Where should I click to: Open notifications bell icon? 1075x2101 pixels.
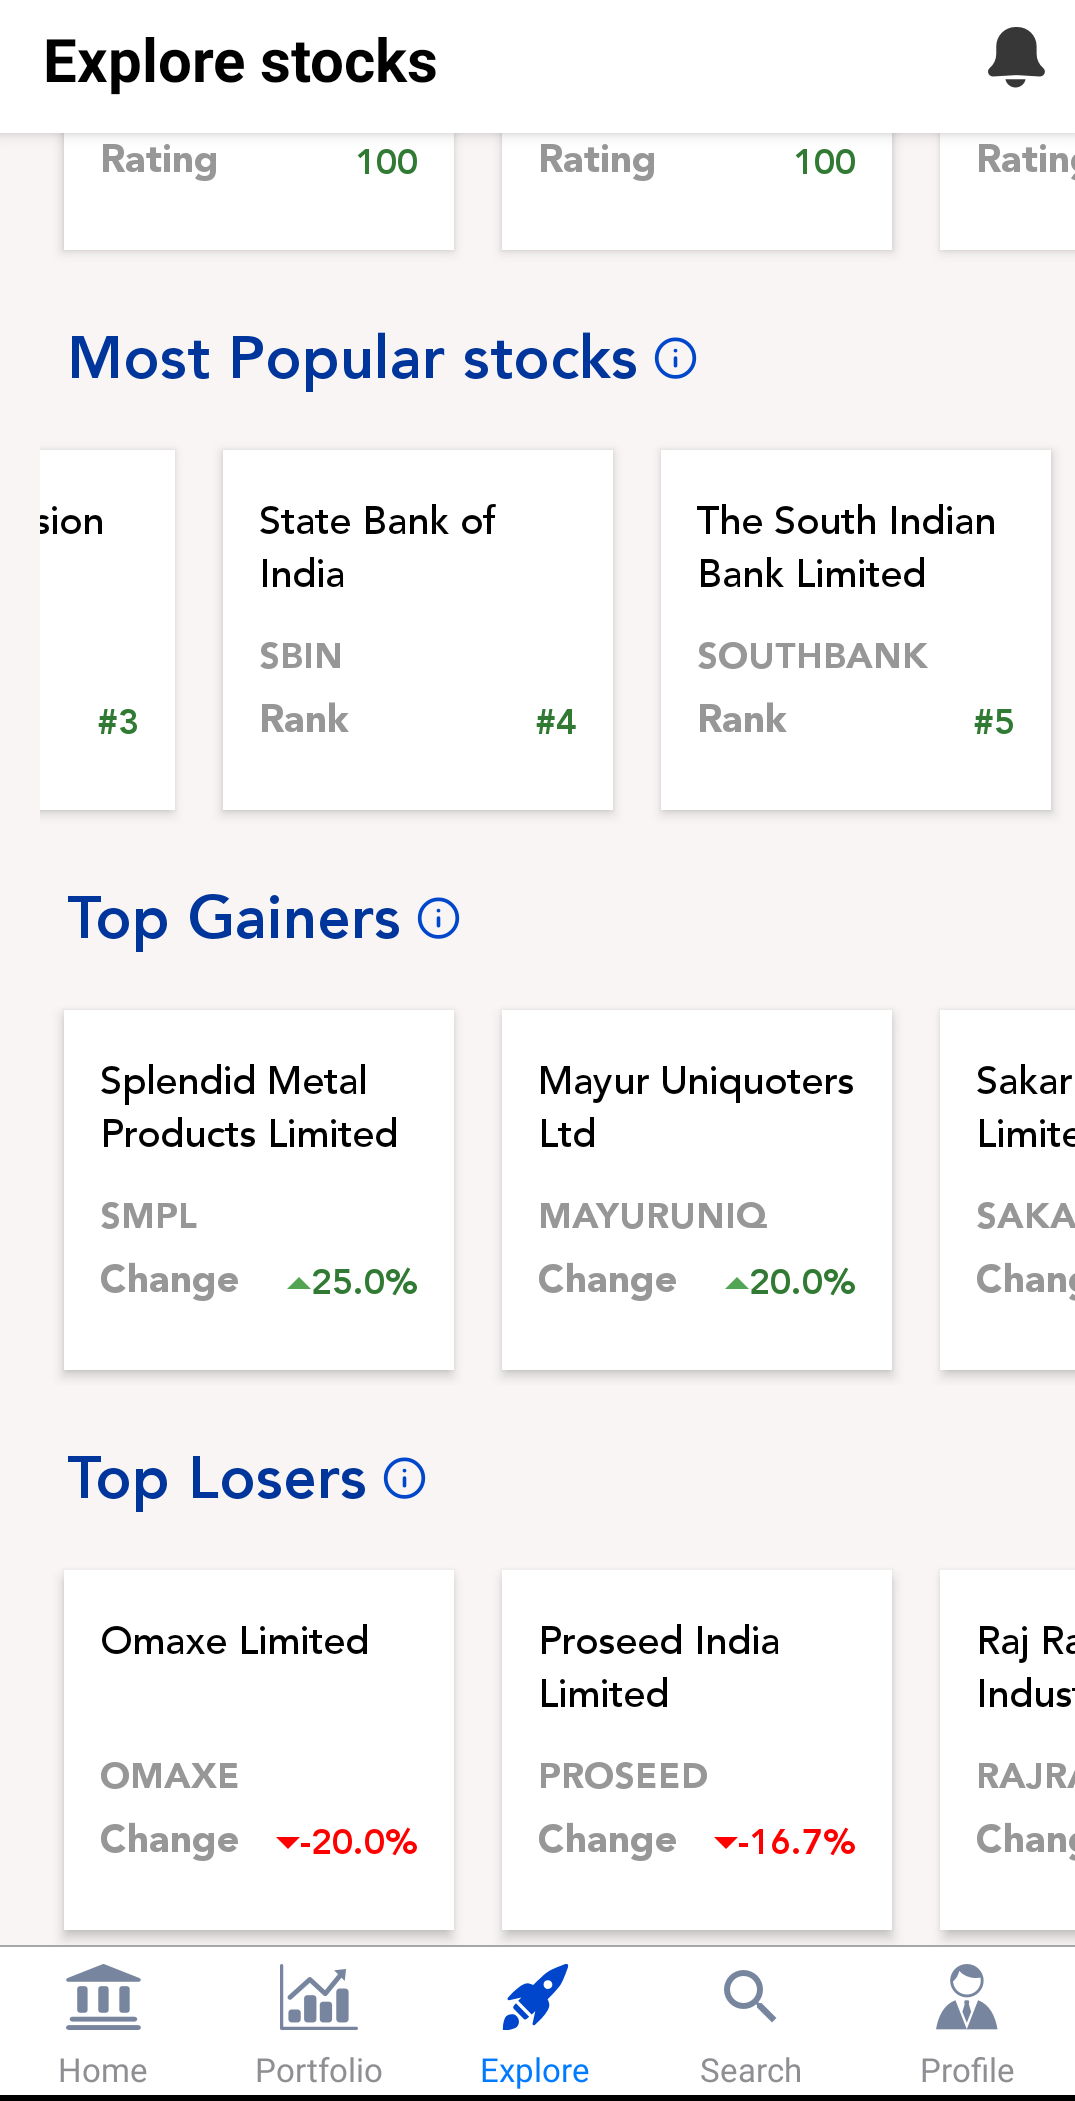point(1015,58)
